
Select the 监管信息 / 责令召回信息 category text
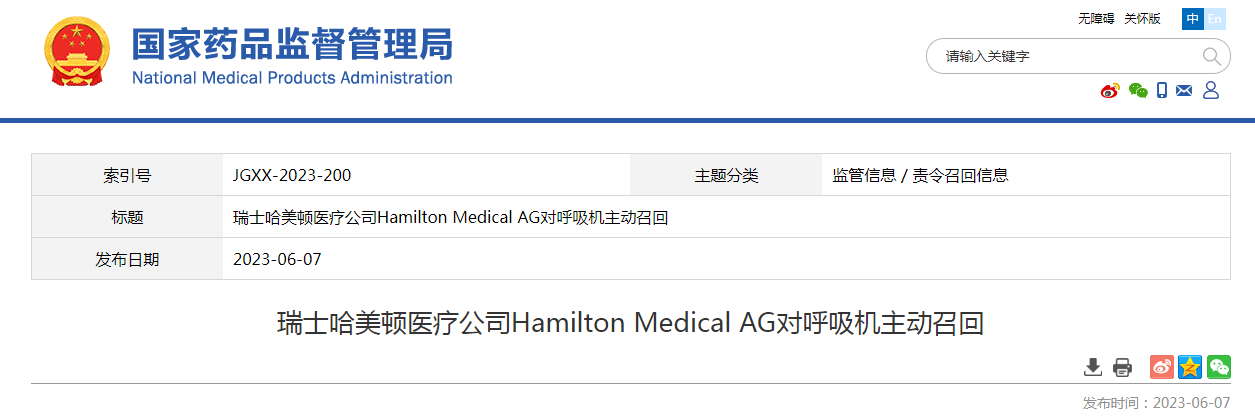pyautogui.click(x=920, y=175)
